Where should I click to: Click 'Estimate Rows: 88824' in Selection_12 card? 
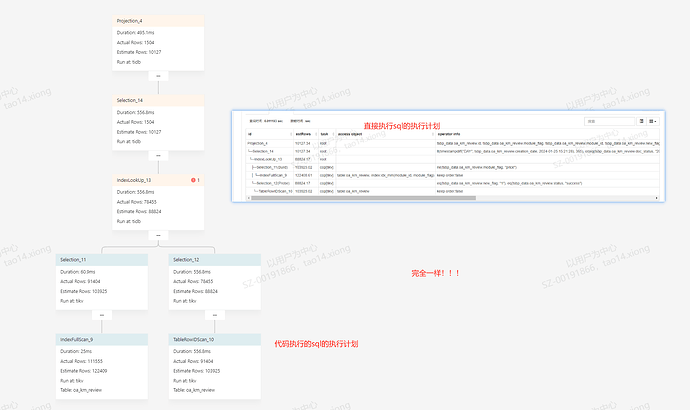coord(195,291)
